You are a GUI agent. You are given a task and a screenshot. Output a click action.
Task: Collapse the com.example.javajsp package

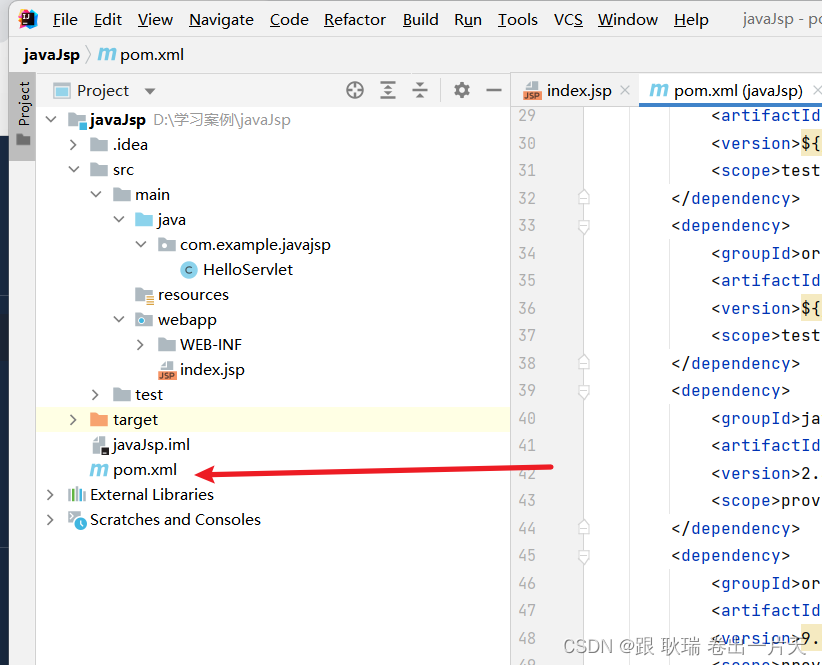(x=141, y=244)
